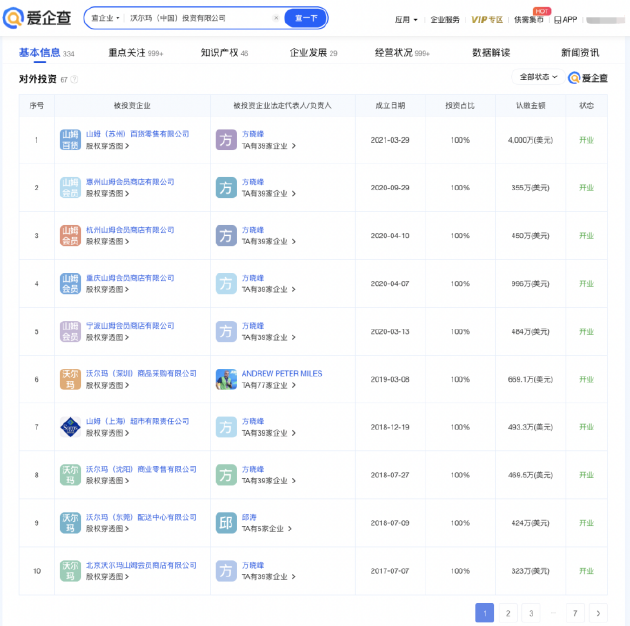The image size is (630, 626).
Task: Click the logo for 杭州山姆会员商店
Action: 70,235
